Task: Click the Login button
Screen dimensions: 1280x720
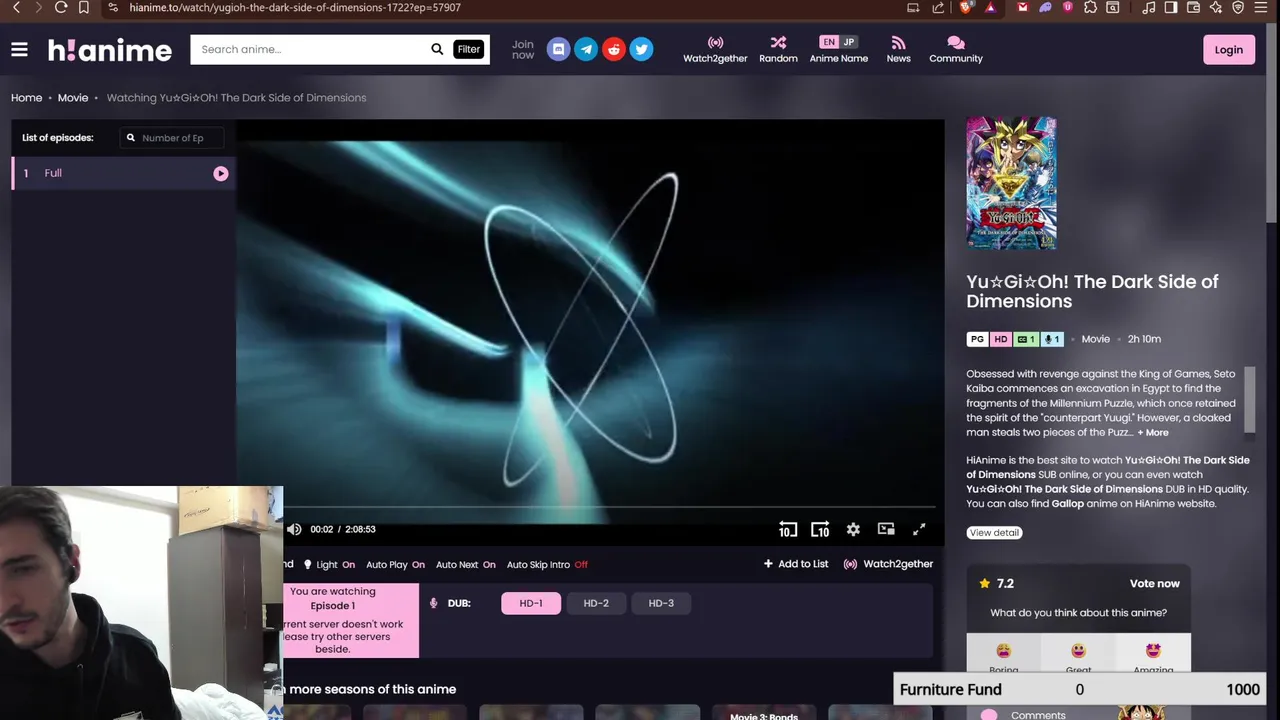Action: point(1229,50)
